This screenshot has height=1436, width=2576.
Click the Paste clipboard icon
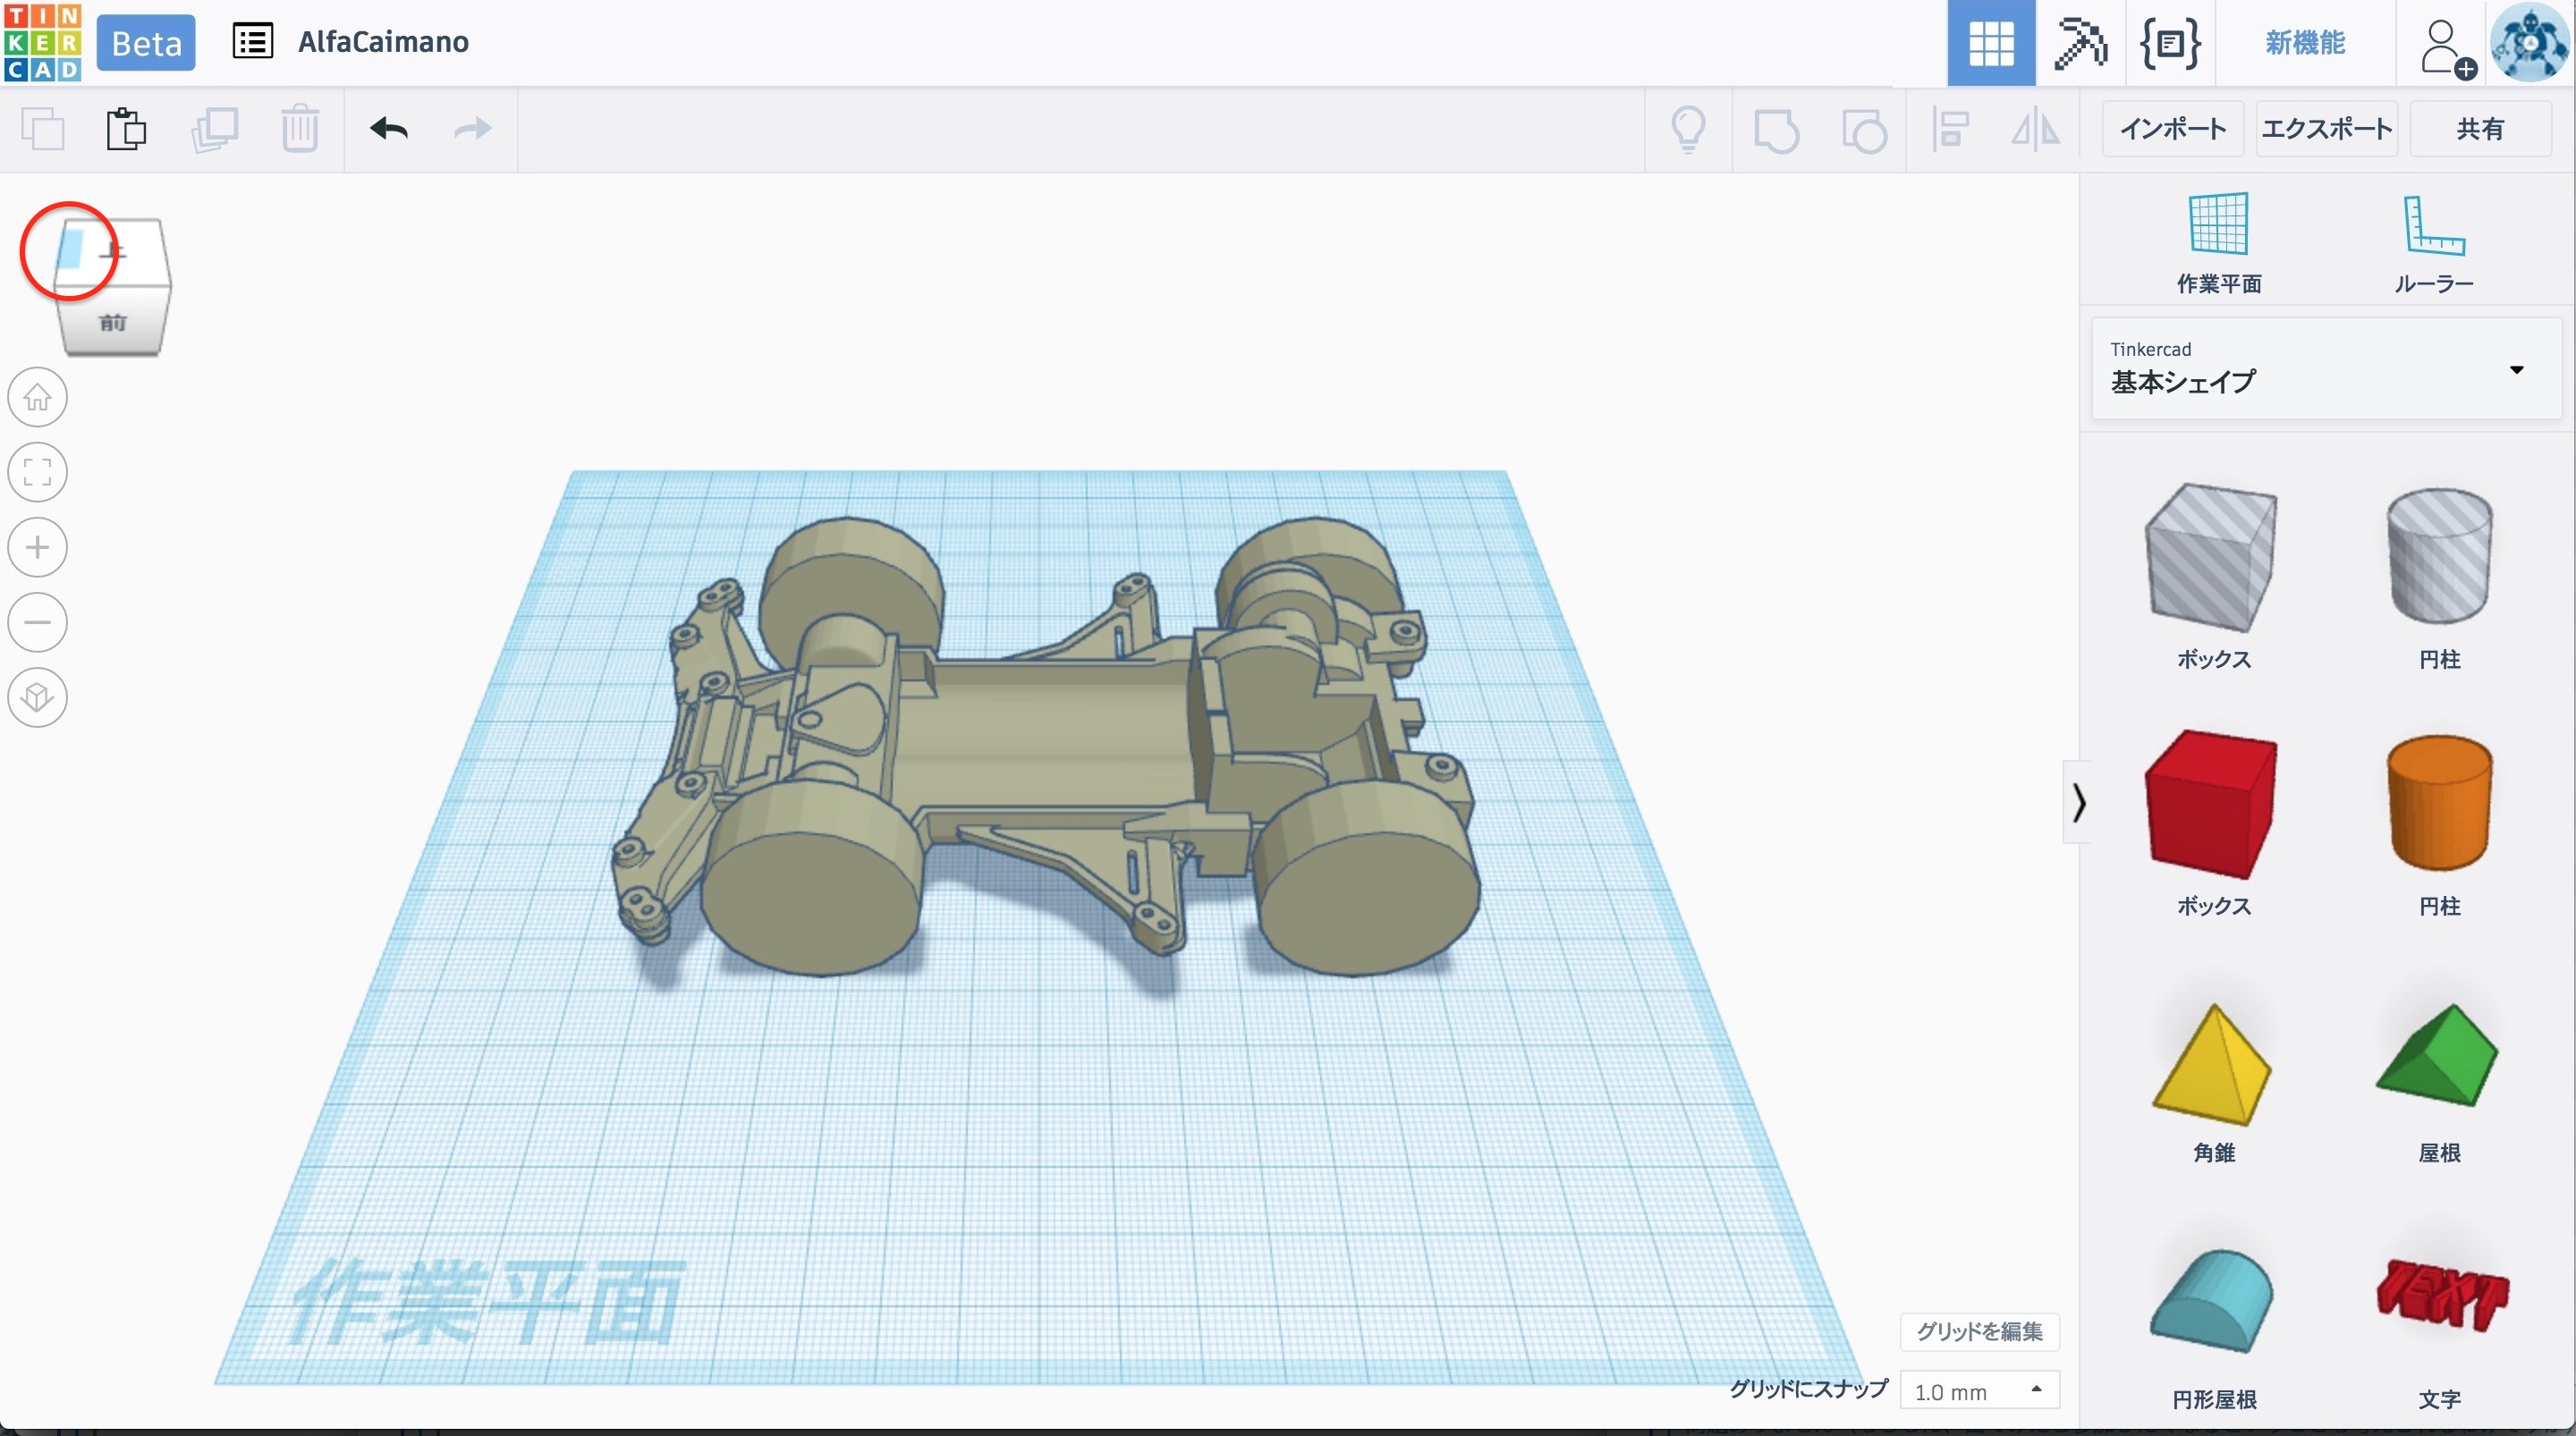[126, 129]
